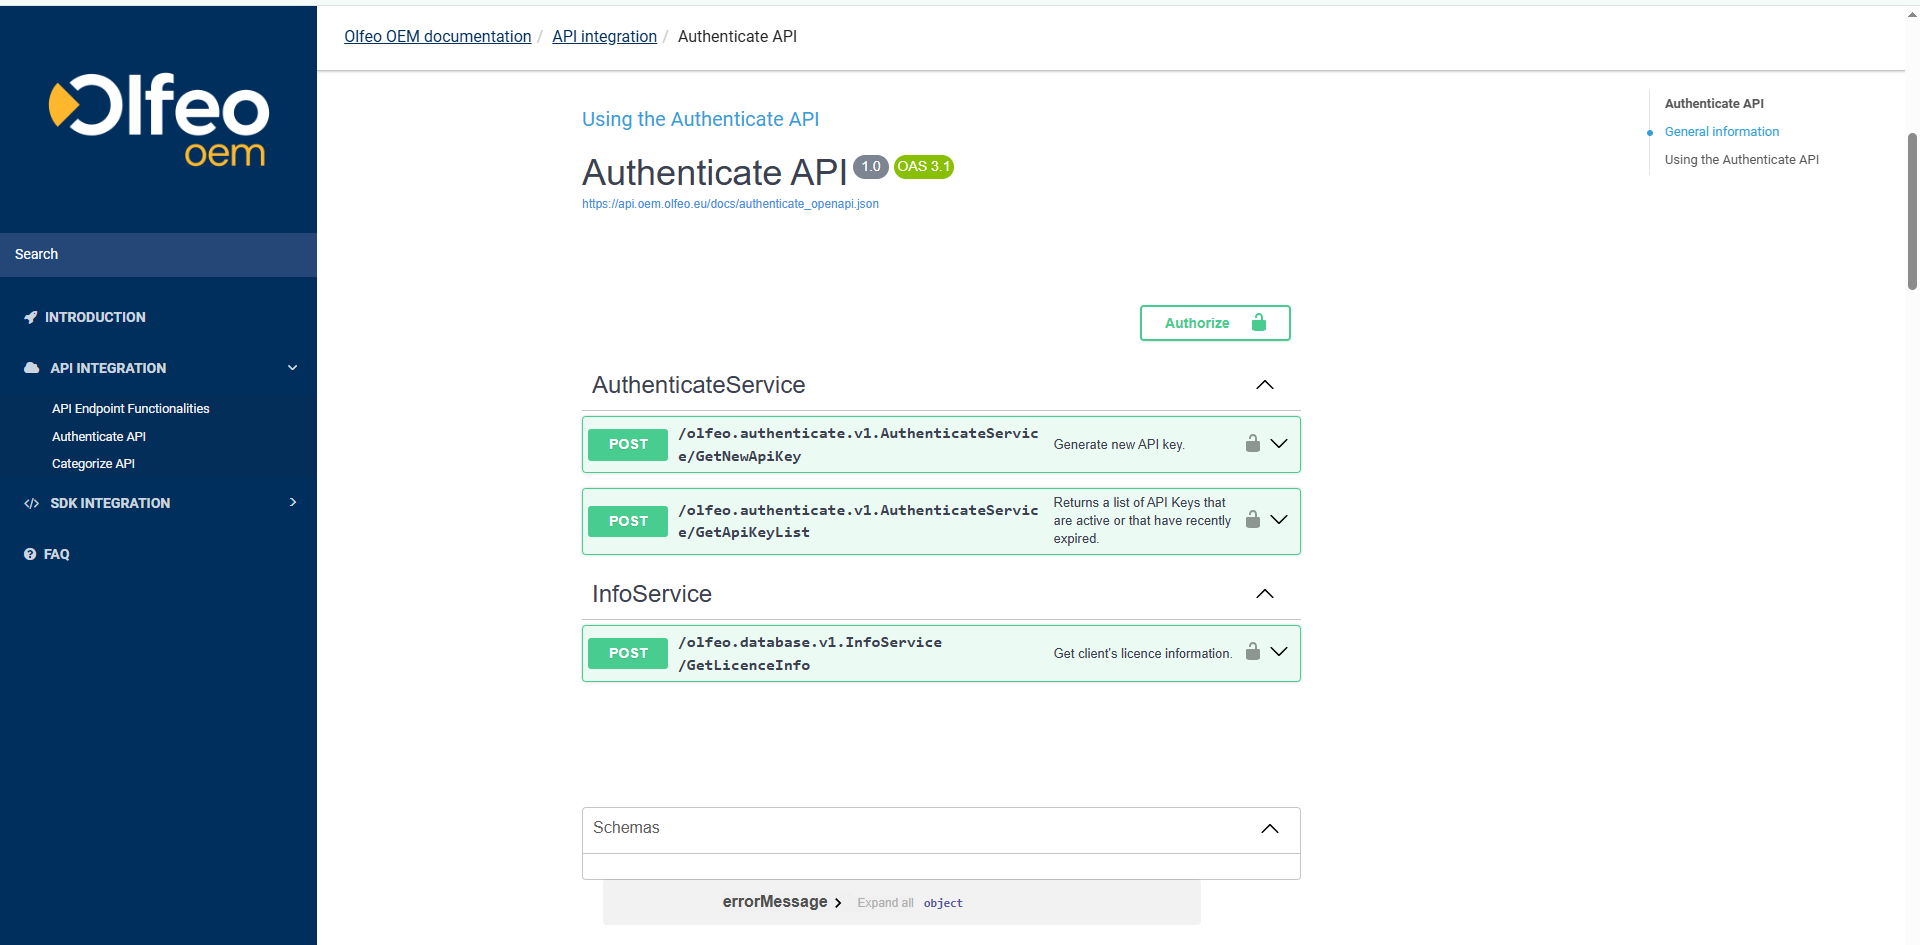Click the padlock icon on GetApiKeyList row
Image resolution: width=1920 pixels, height=945 pixels.
(x=1252, y=519)
